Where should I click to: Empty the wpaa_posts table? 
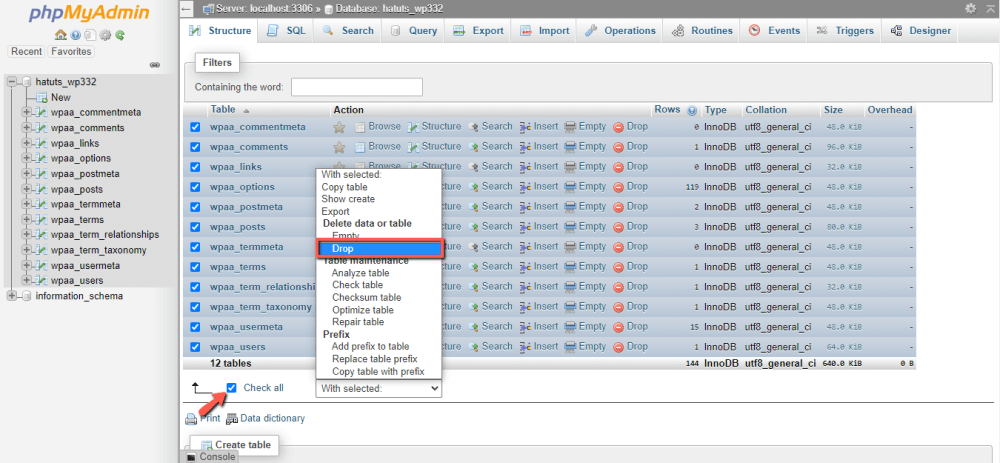coord(585,226)
